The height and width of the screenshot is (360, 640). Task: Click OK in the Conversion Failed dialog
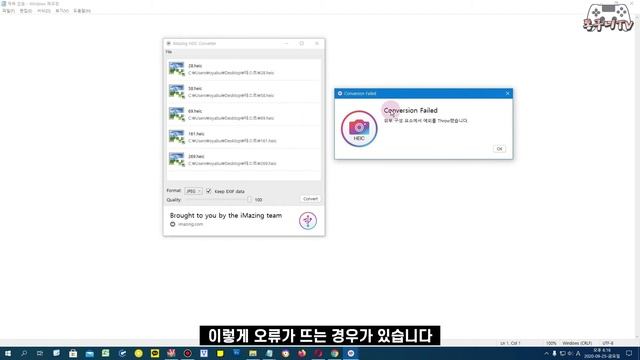[x=499, y=149]
